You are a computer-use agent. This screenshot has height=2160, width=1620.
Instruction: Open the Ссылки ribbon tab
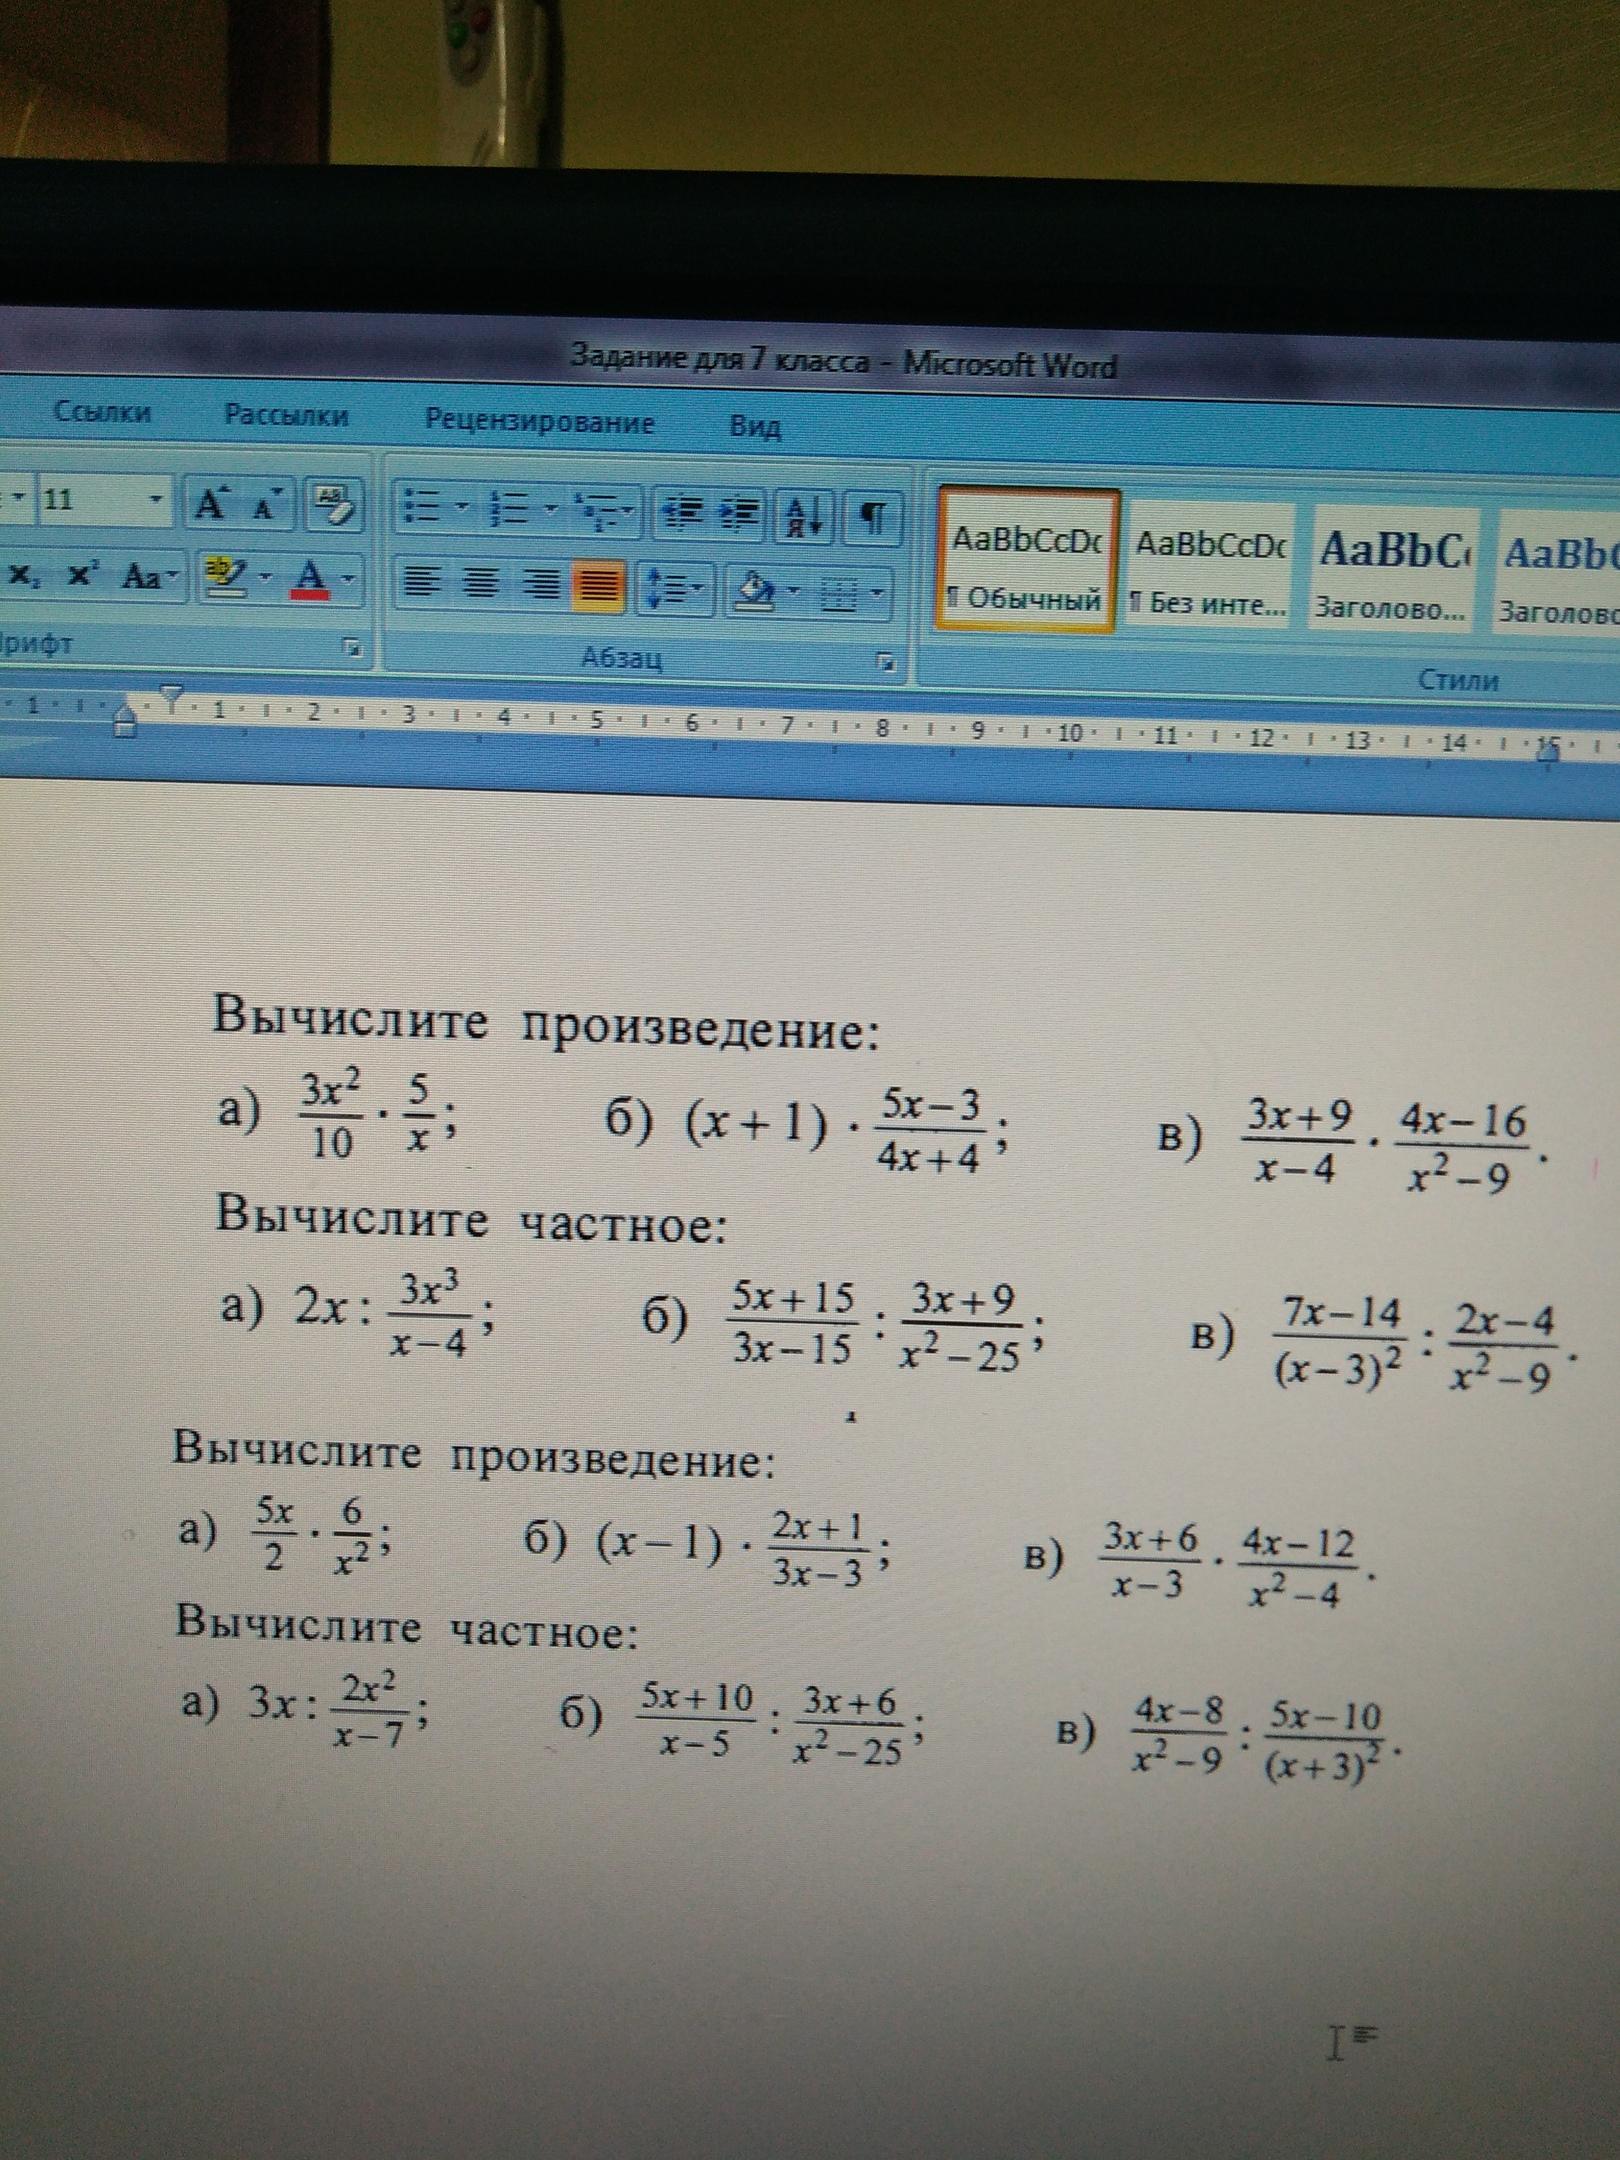[x=103, y=411]
